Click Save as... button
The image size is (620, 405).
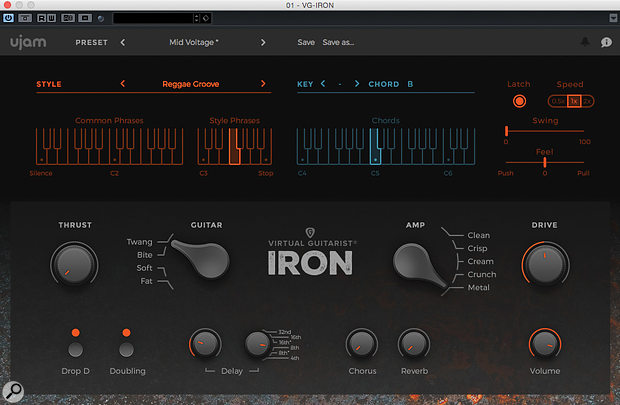[338, 42]
